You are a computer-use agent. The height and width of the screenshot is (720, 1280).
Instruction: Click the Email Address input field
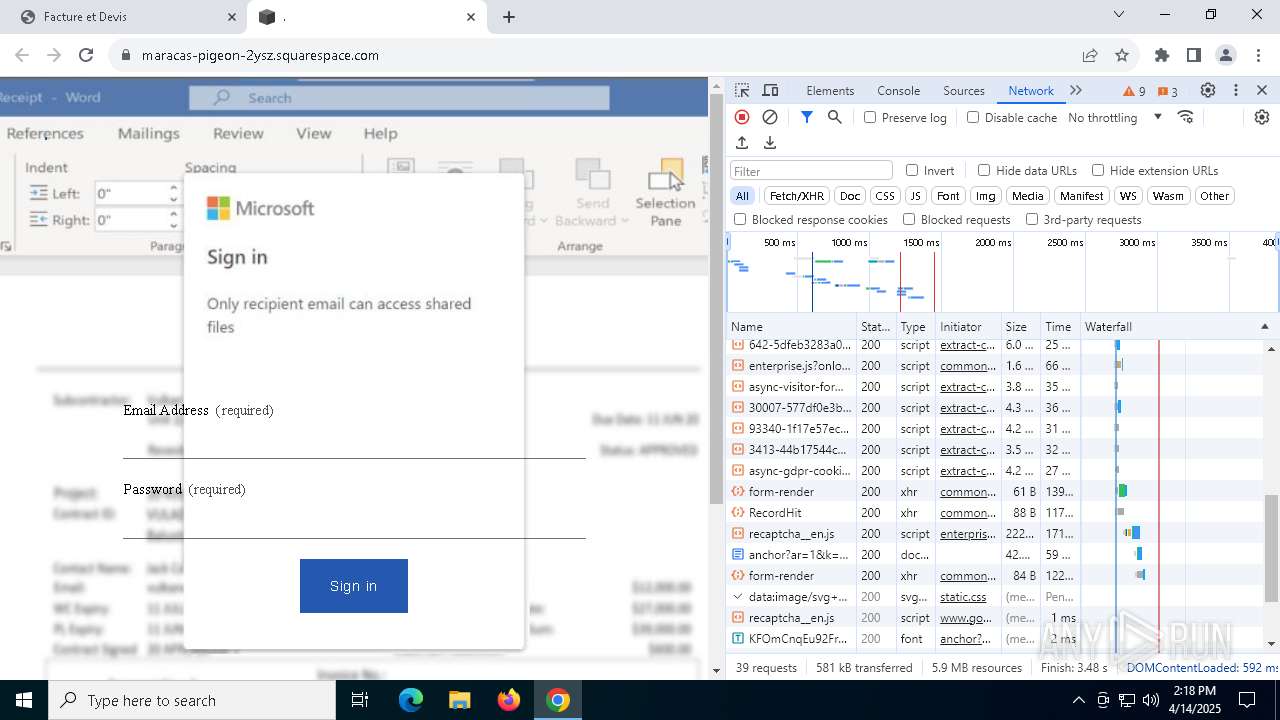click(x=354, y=440)
